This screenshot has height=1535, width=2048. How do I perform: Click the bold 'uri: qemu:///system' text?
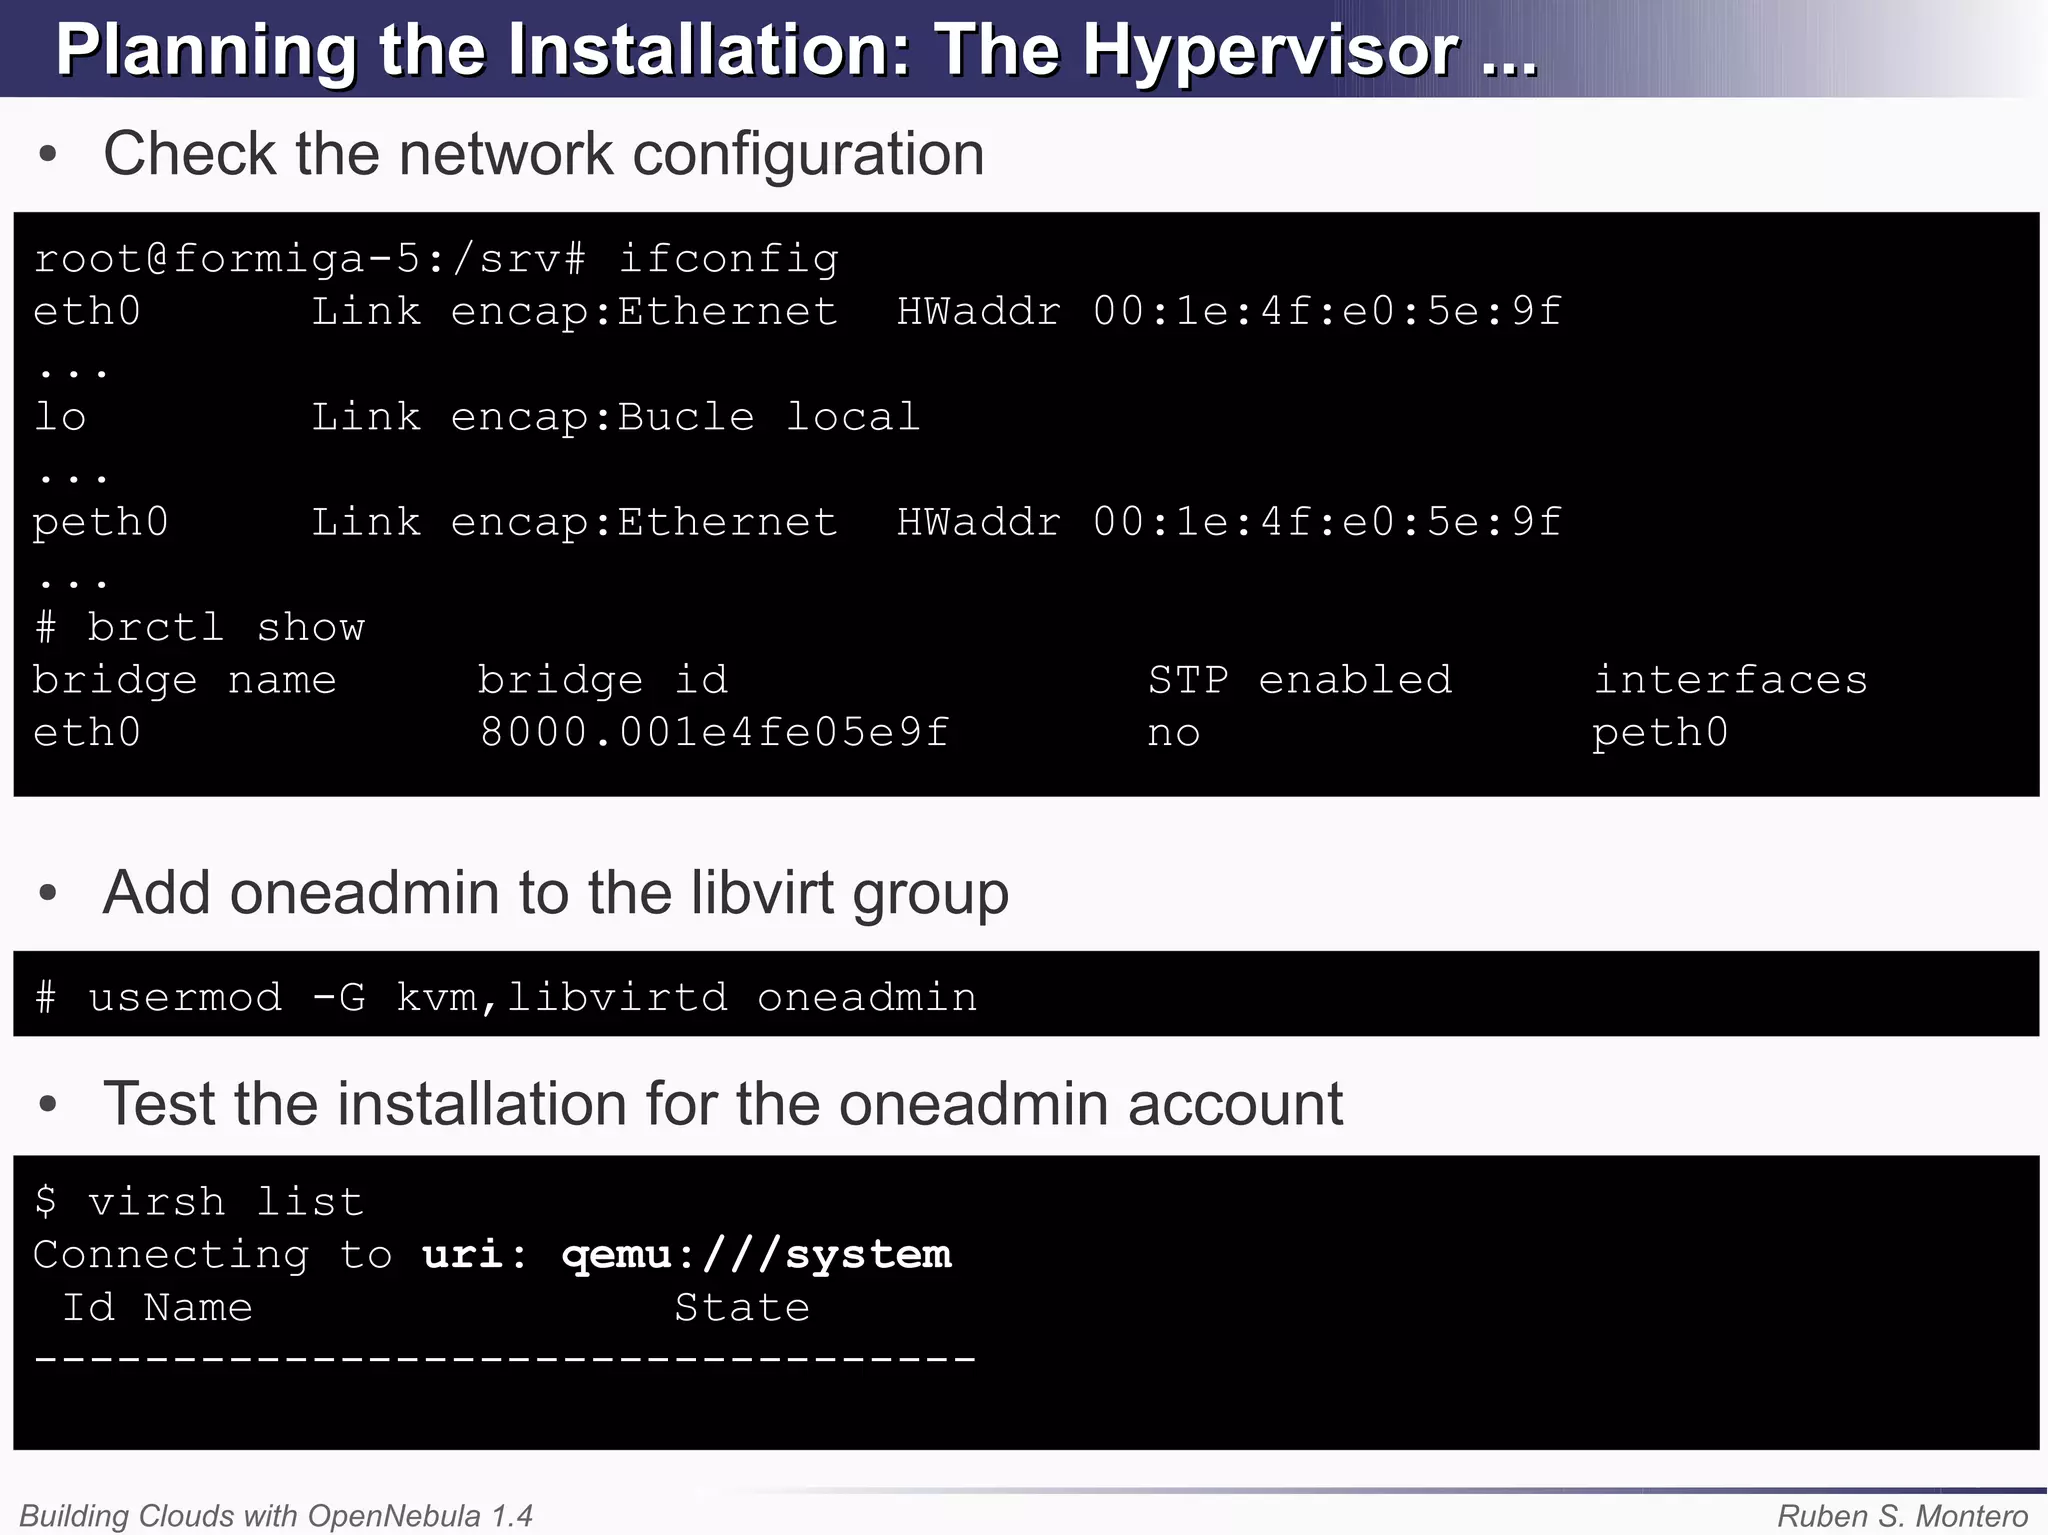[687, 1255]
